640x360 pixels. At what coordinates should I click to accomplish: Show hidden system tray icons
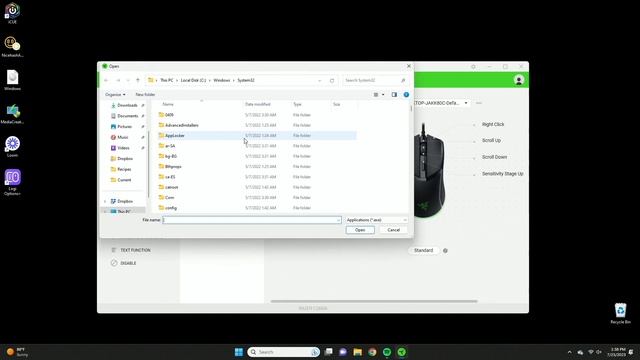click(x=569, y=352)
